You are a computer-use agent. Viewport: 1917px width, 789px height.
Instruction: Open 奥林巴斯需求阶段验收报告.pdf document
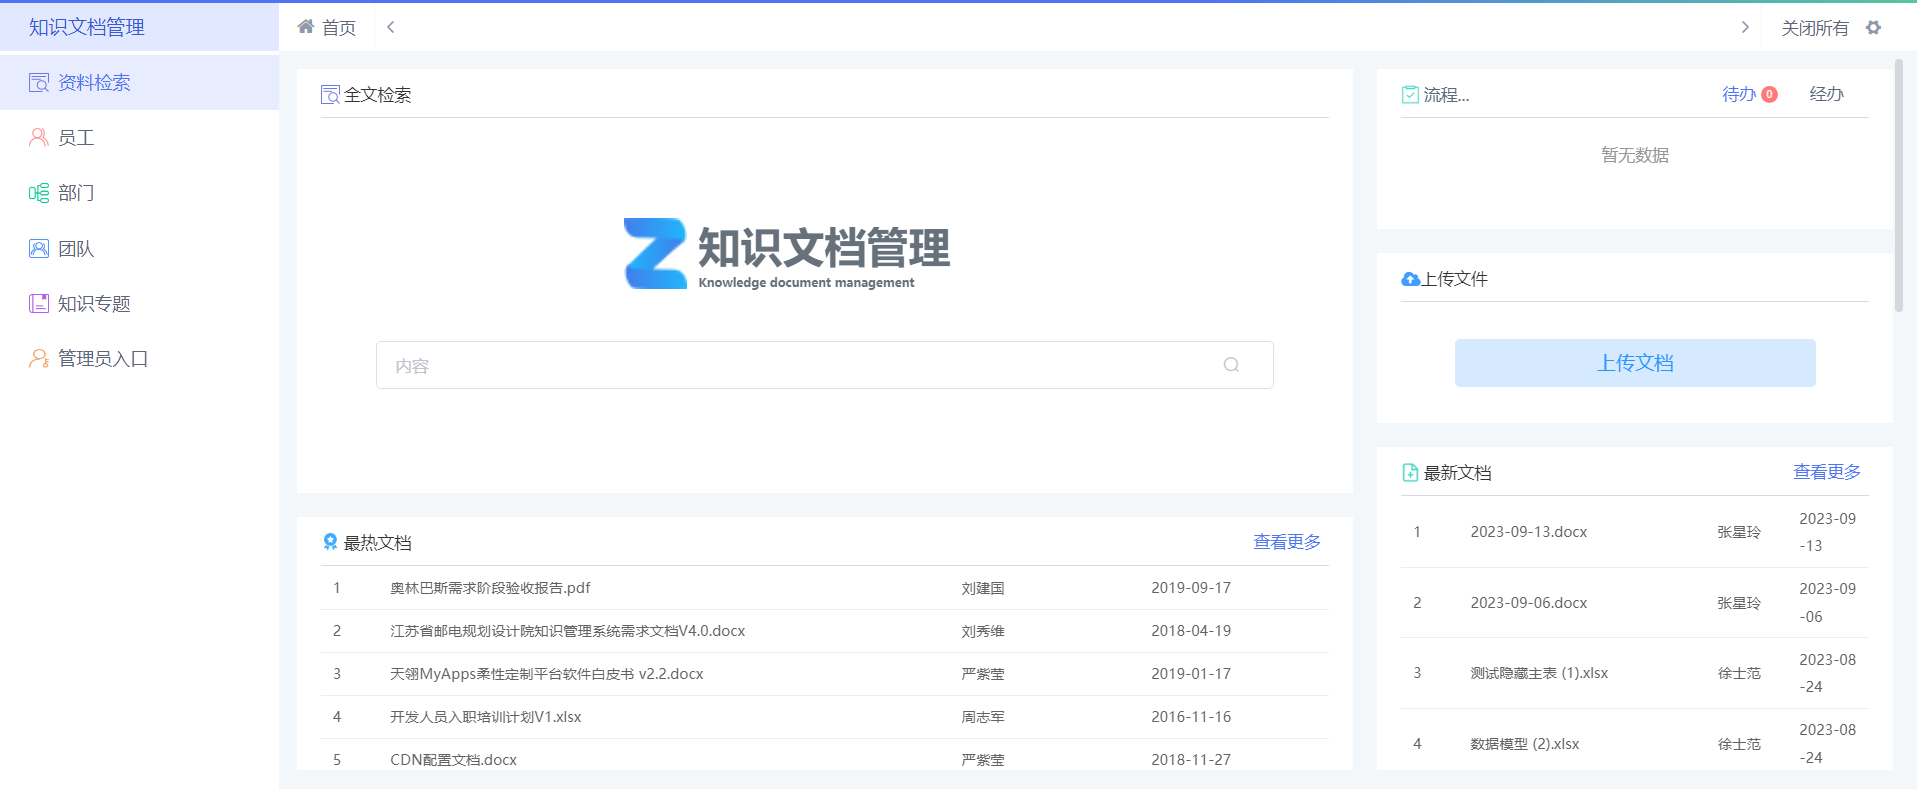(490, 588)
